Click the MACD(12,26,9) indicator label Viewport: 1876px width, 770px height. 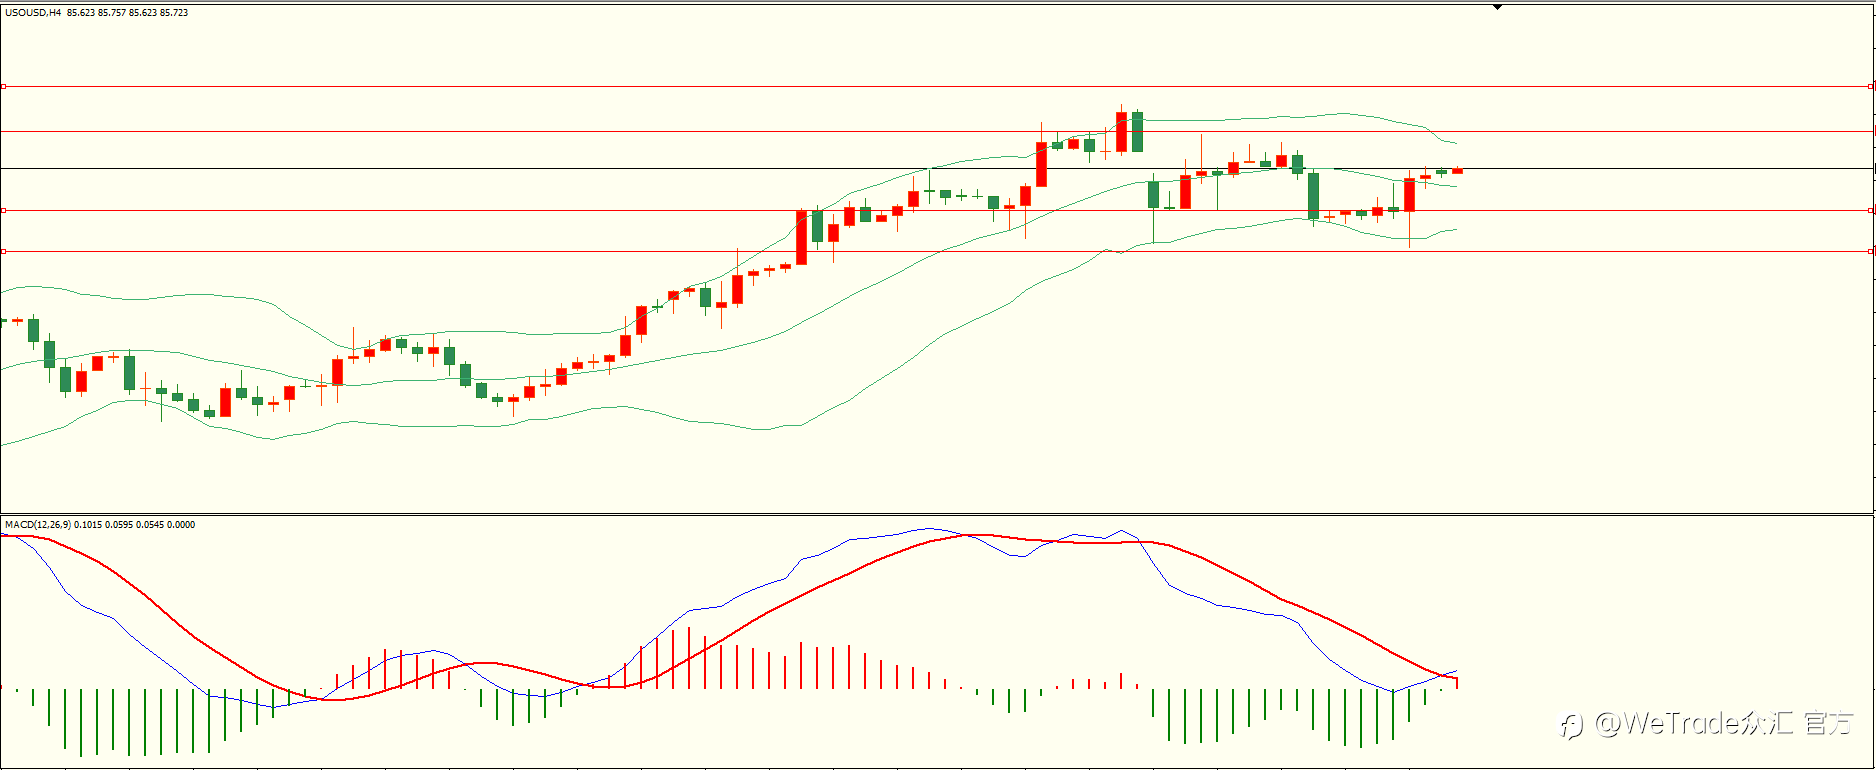37,525
